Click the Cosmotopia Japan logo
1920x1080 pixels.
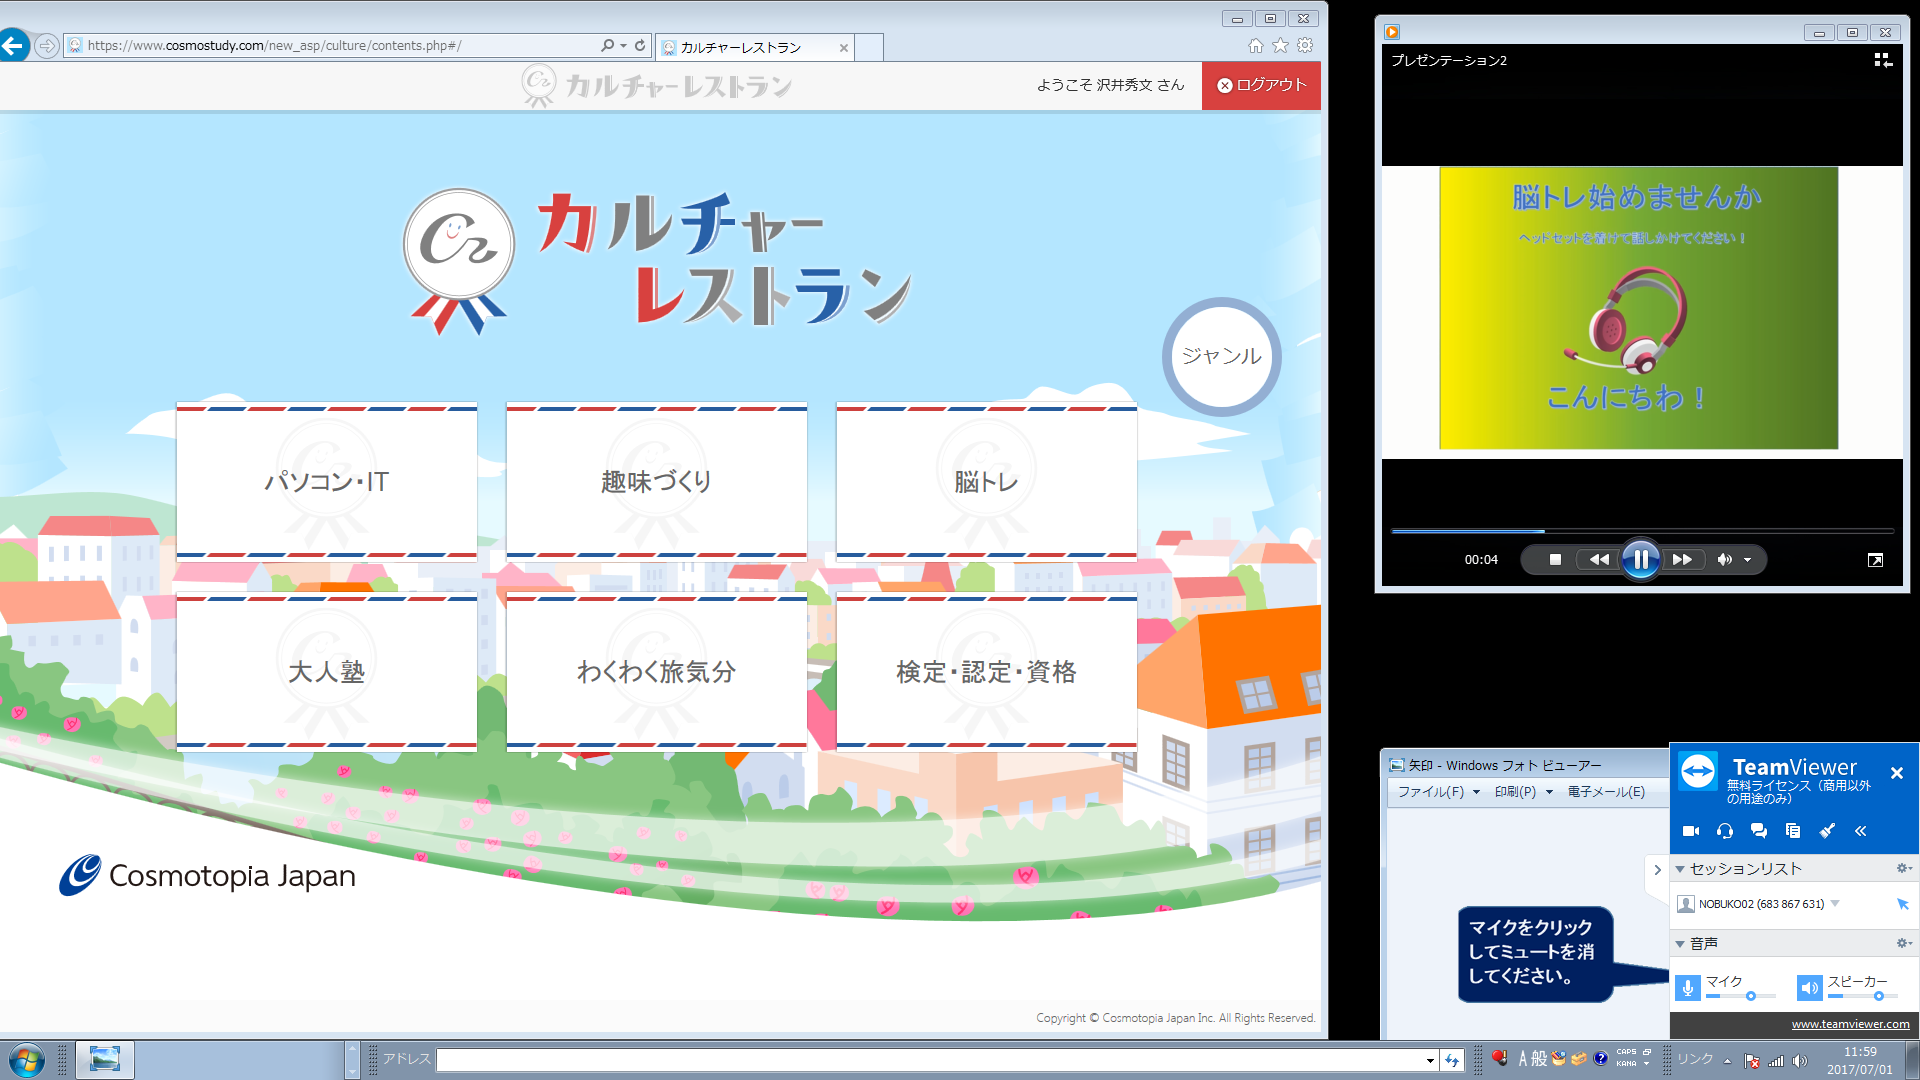click(207, 875)
